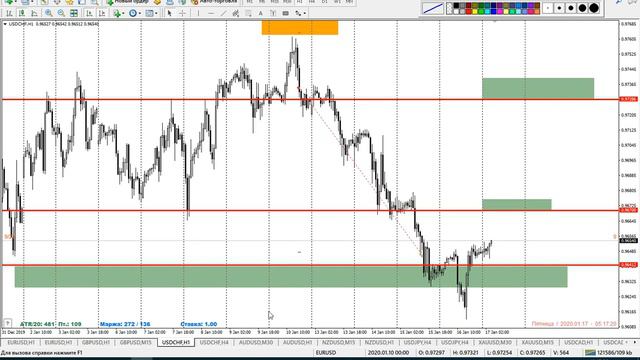Select the vertical line drawing tool
This screenshot has width=640, height=360.
click(x=198, y=13)
